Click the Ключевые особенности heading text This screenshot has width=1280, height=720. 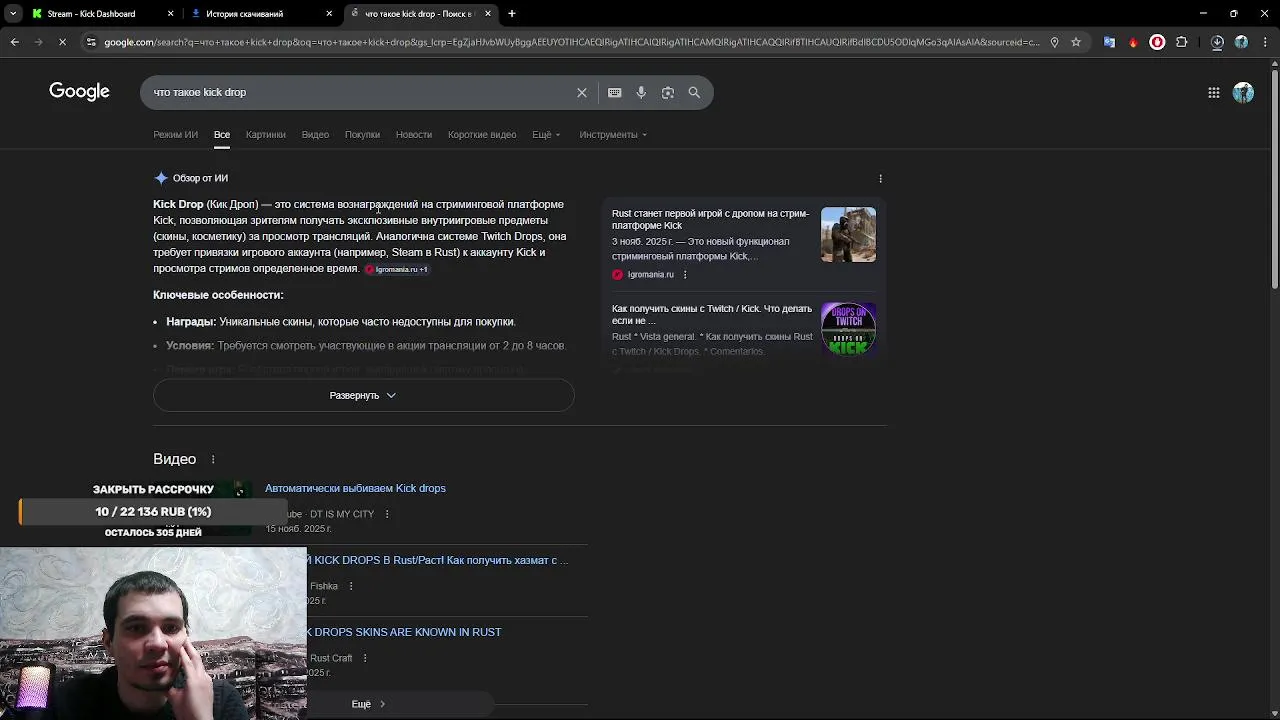[218, 295]
